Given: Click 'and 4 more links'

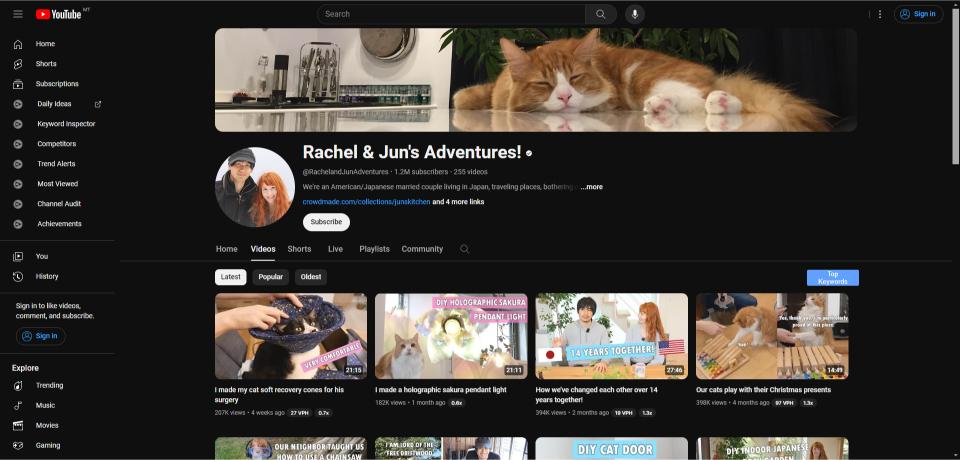Looking at the screenshot, I should click(x=459, y=202).
